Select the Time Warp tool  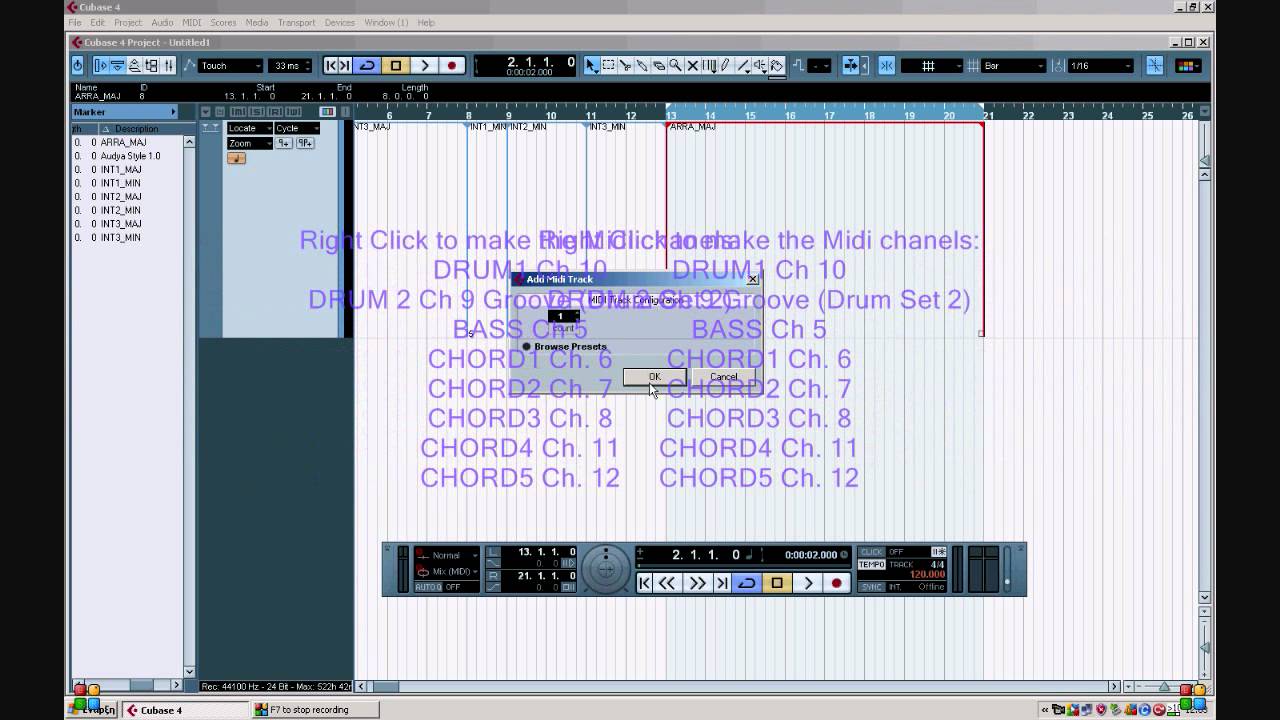pyautogui.click(x=709, y=66)
